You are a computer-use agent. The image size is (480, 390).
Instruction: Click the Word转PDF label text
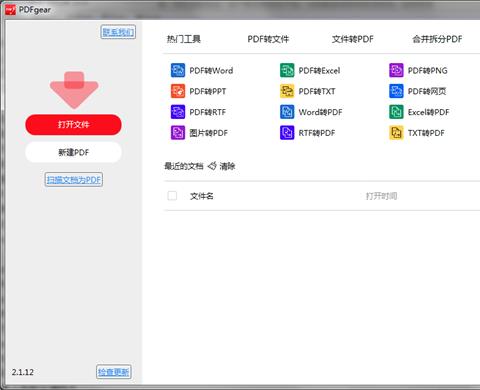320,112
